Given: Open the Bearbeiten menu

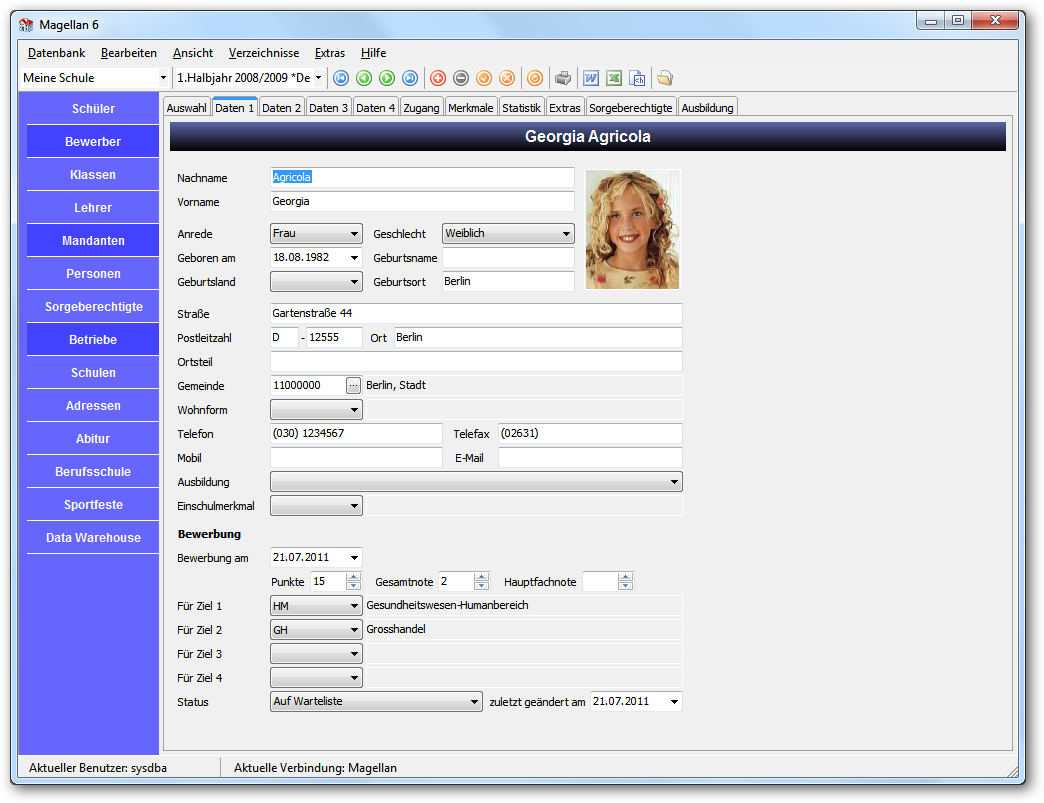Looking at the screenshot, I should (x=129, y=53).
